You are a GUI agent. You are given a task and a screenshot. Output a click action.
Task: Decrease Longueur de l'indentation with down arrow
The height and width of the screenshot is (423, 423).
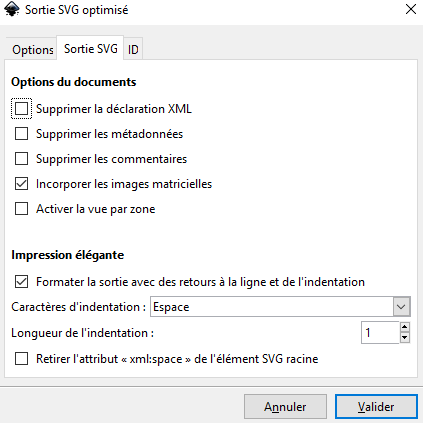[x=405, y=338]
